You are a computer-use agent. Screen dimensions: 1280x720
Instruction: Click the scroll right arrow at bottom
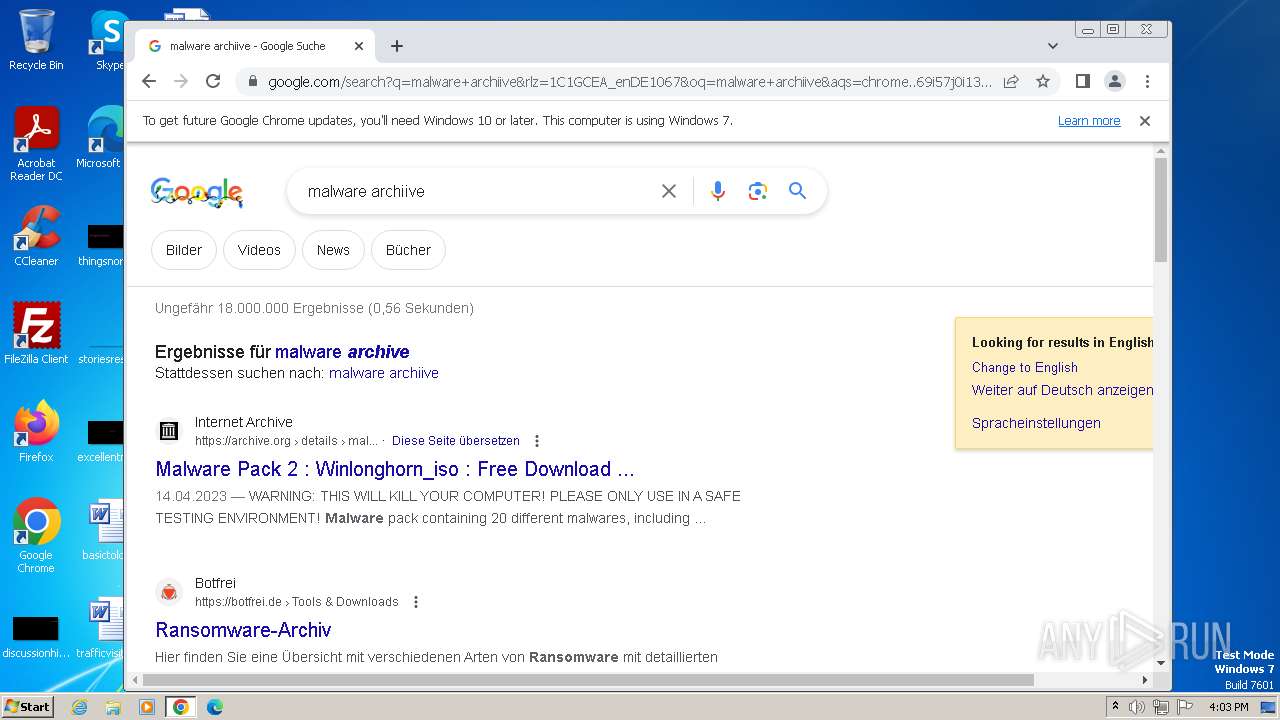point(1145,680)
